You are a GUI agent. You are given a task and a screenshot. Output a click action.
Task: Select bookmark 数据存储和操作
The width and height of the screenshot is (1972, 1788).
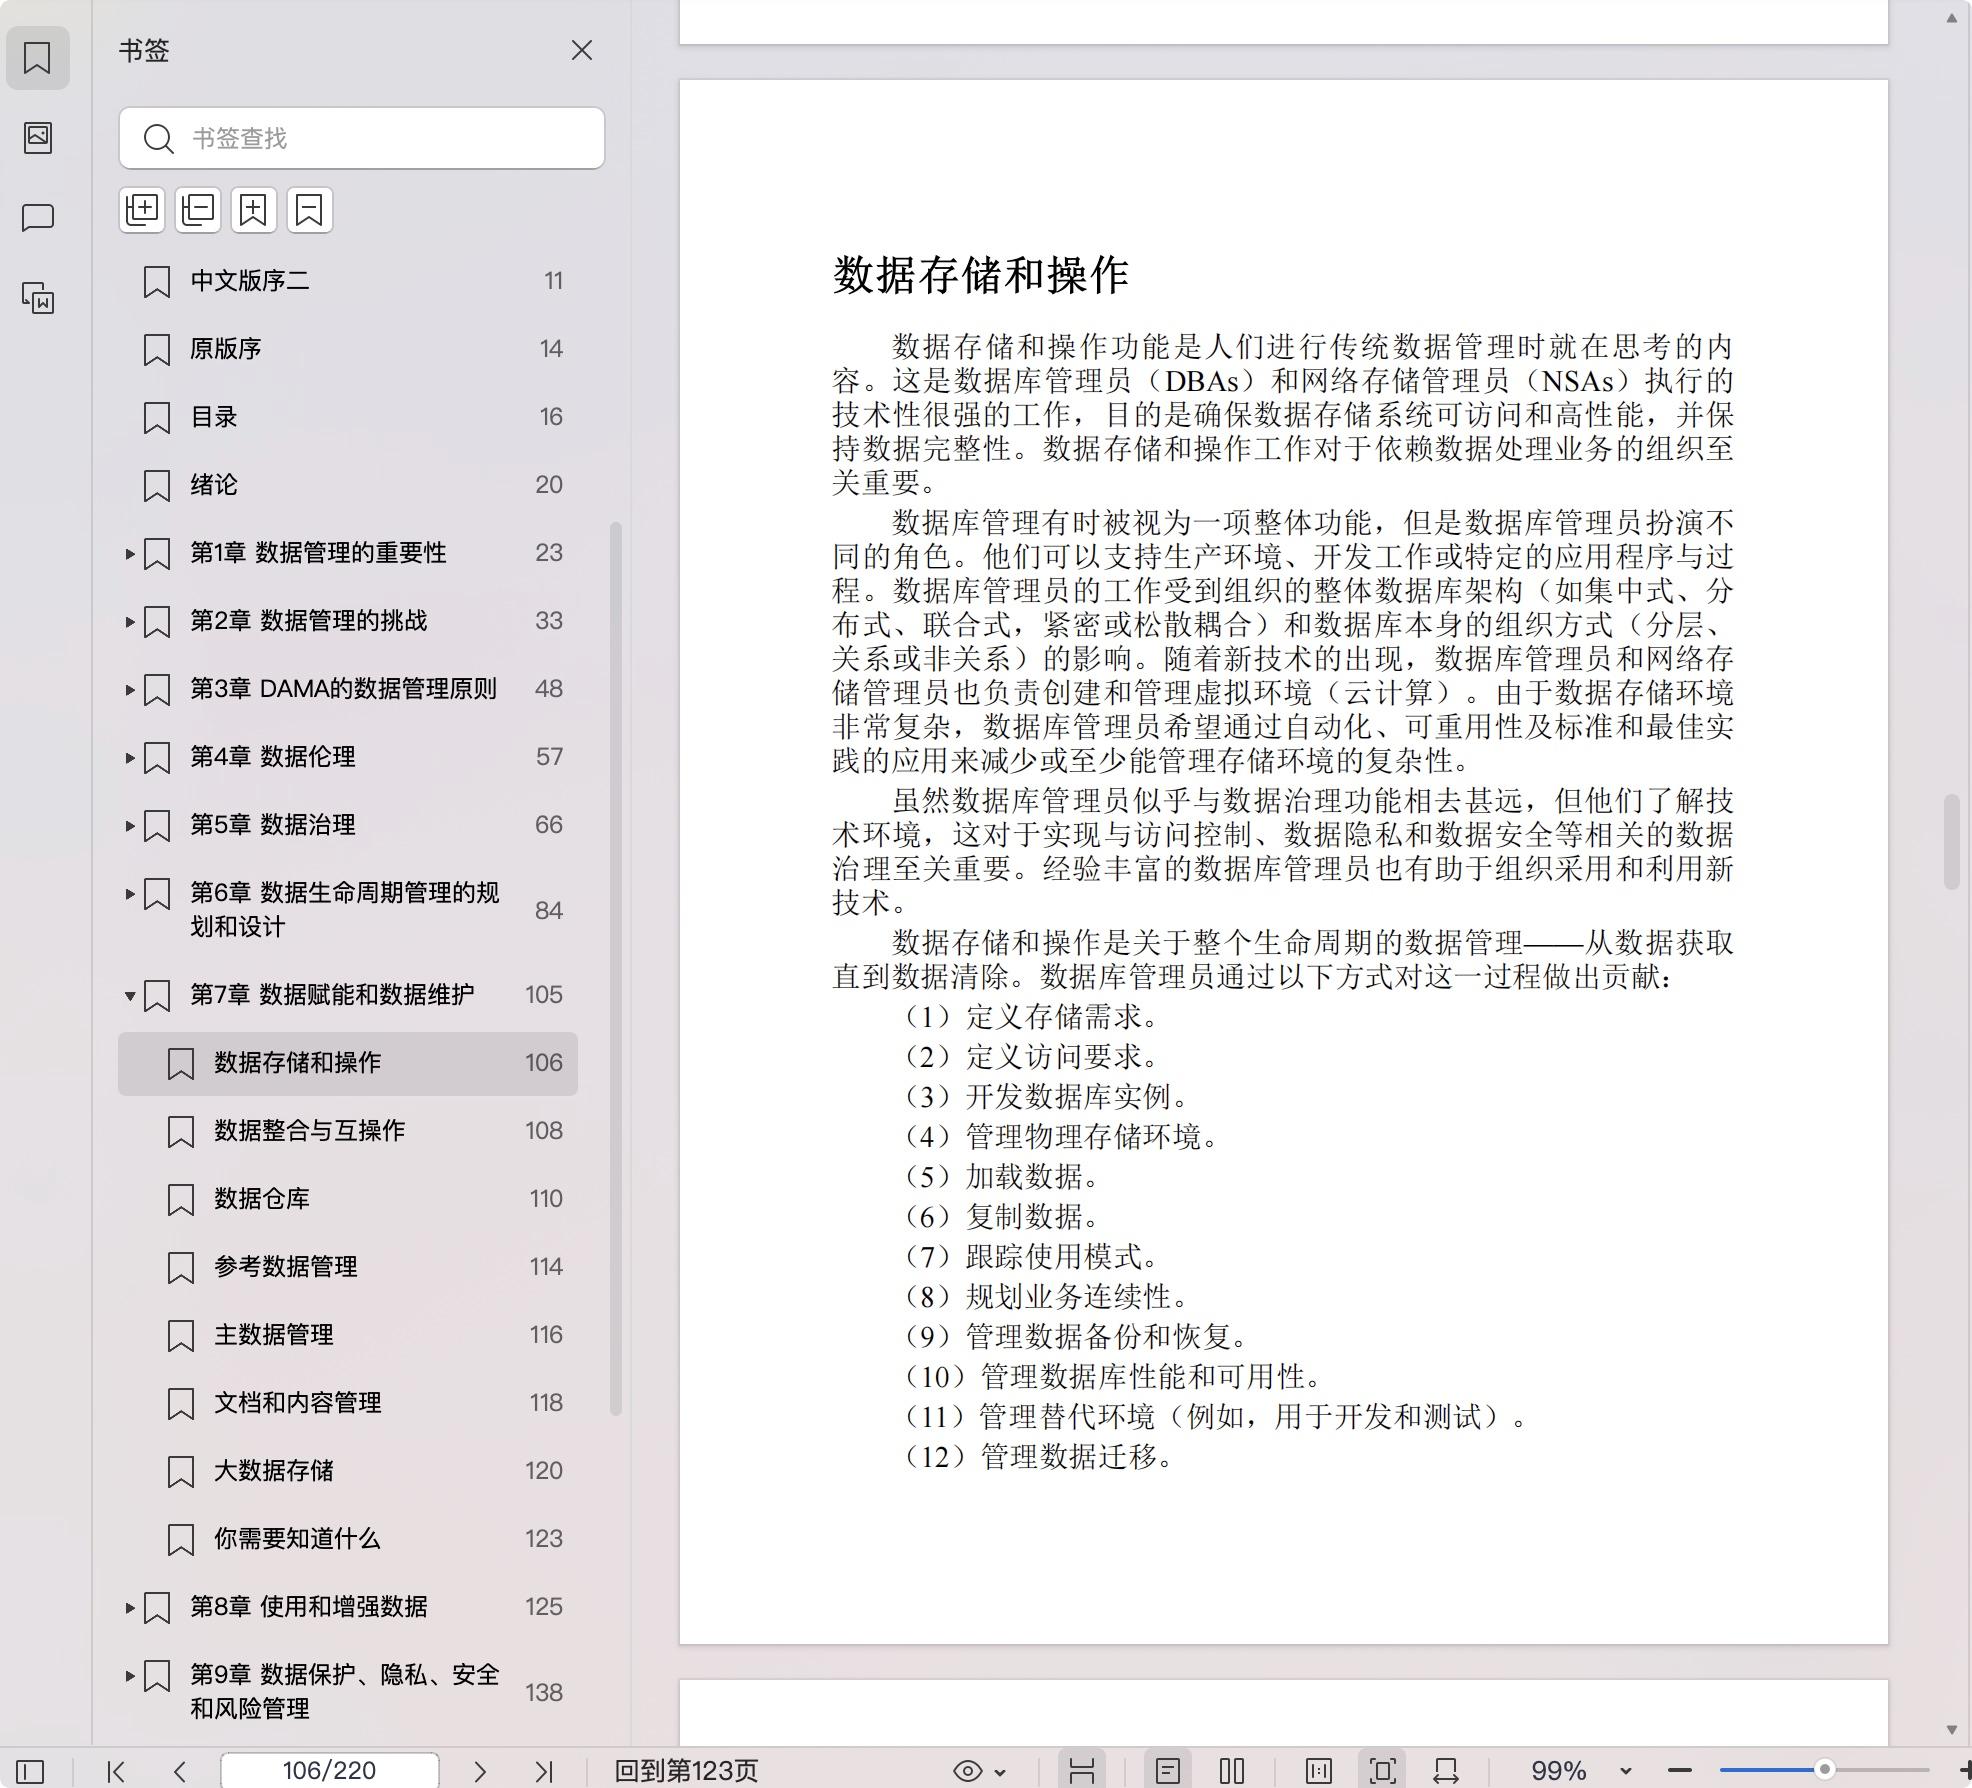click(348, 1063)
